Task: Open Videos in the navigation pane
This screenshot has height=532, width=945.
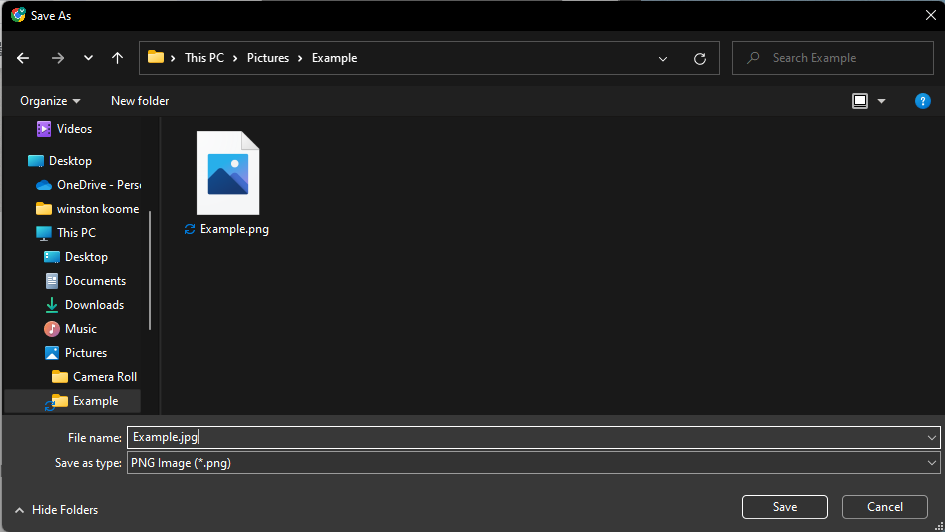Action: 74,128
